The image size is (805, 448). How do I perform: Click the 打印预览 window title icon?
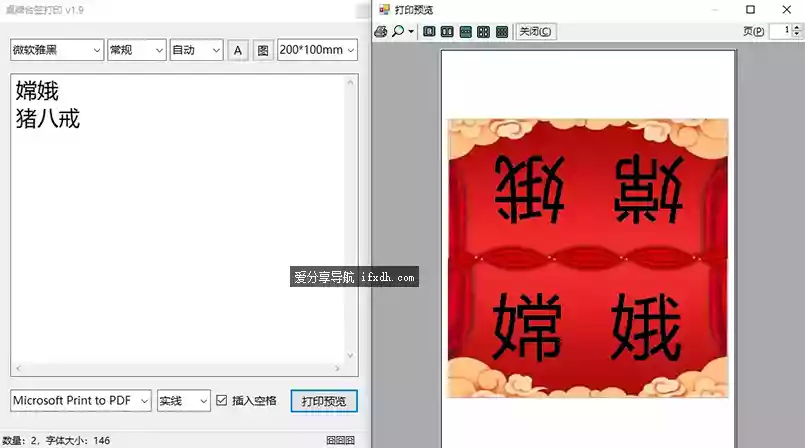point(384,9)
